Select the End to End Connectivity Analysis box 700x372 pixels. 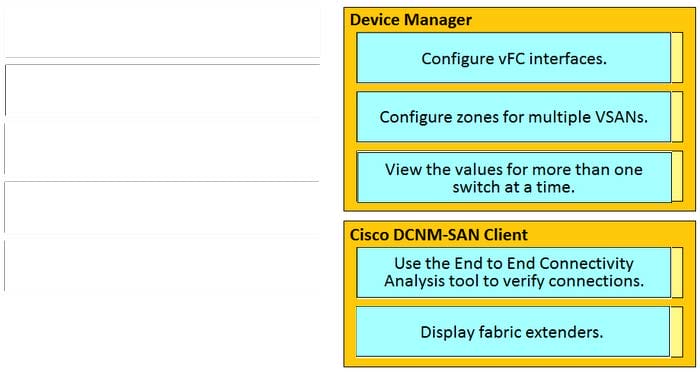514,272
